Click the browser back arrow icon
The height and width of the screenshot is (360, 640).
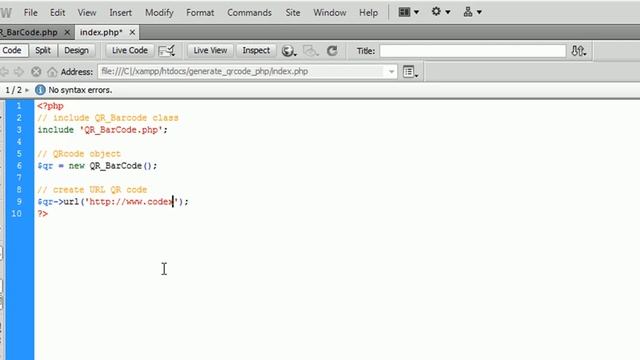(4, 72)
